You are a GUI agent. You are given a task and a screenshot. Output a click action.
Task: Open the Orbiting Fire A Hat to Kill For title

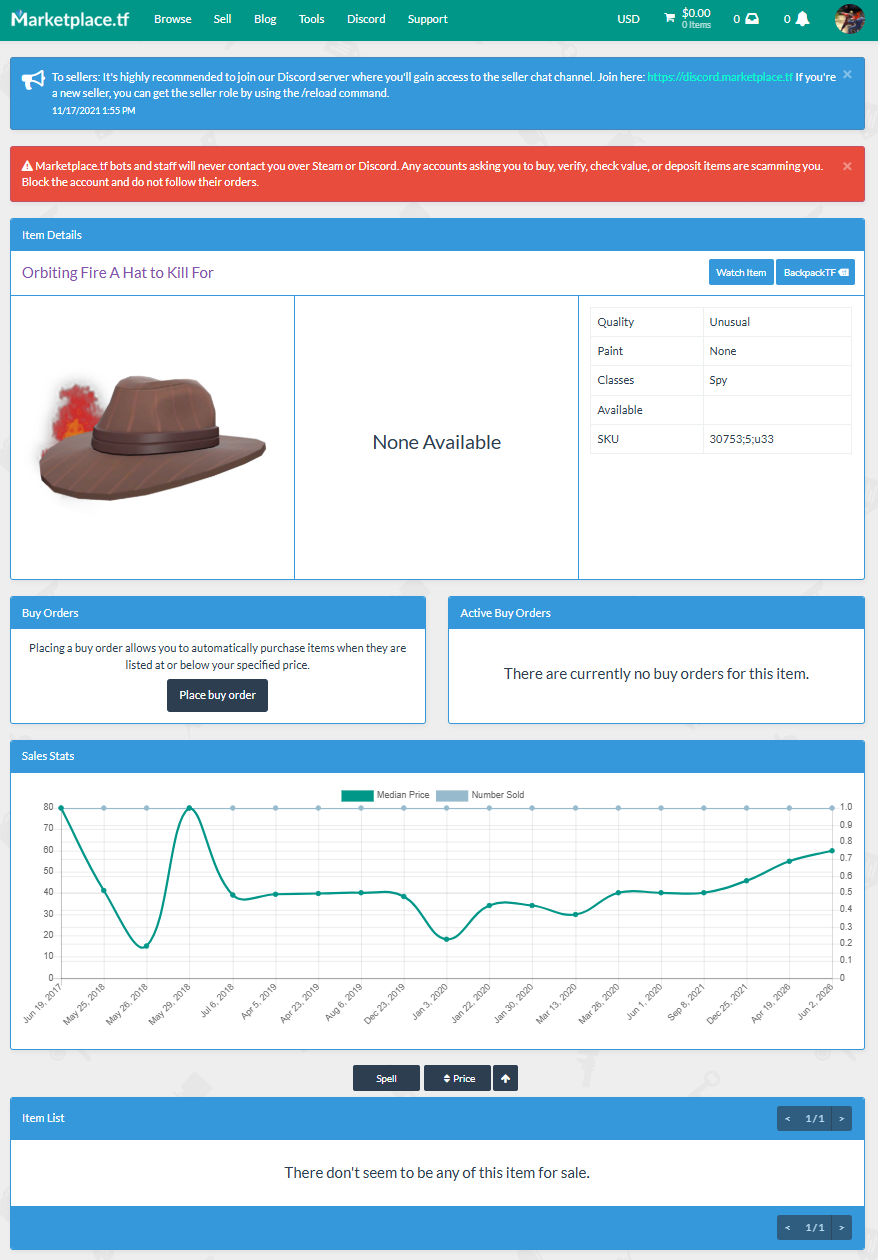click(x=118, y=272)
